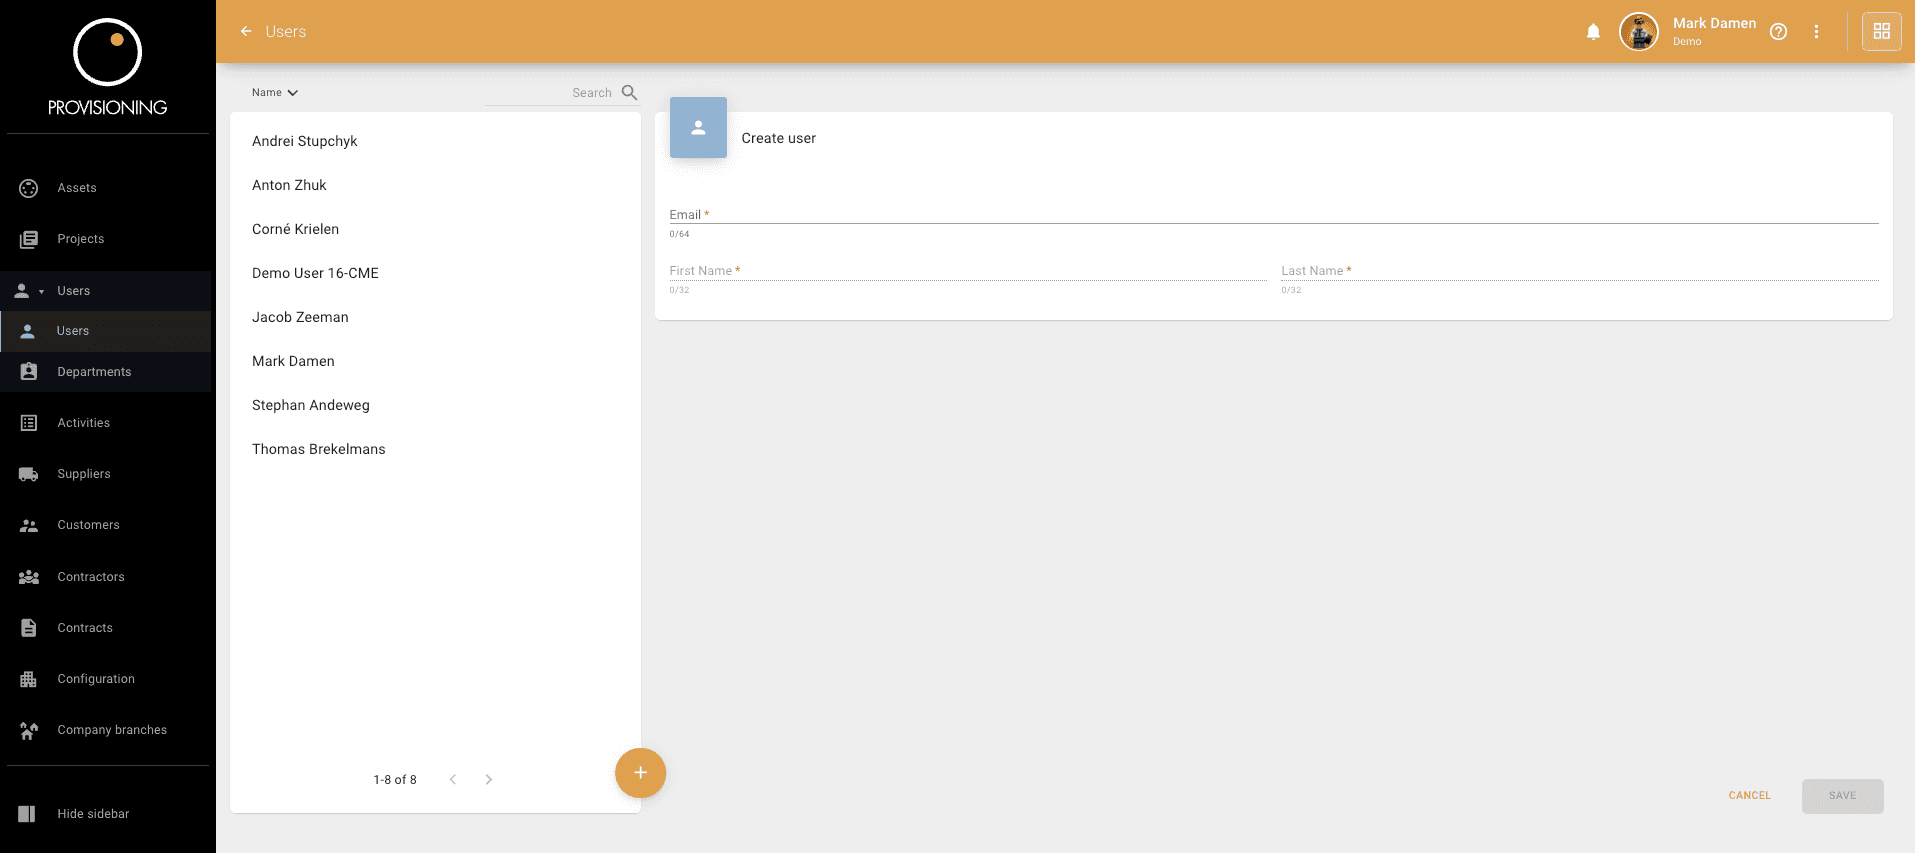Focus the Last Name input field
This screenshot has height=853, width=1915.
click(x=1579, y=270)
